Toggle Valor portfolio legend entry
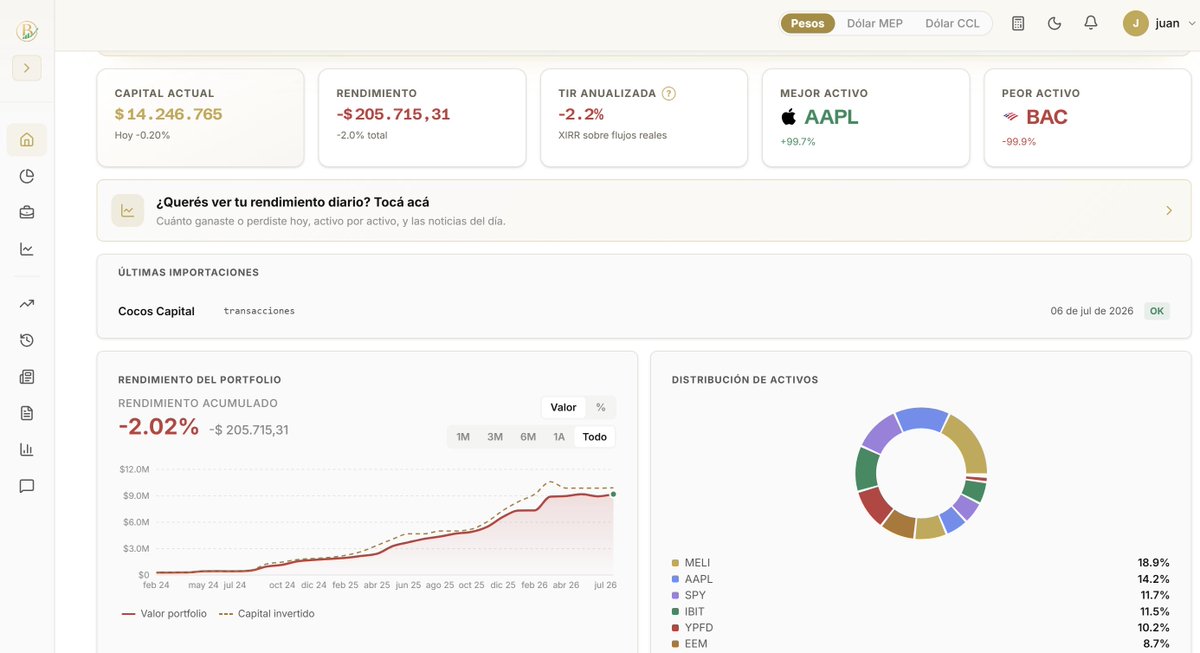Viewport: 1200px width, 653px height. click(164, 613)
